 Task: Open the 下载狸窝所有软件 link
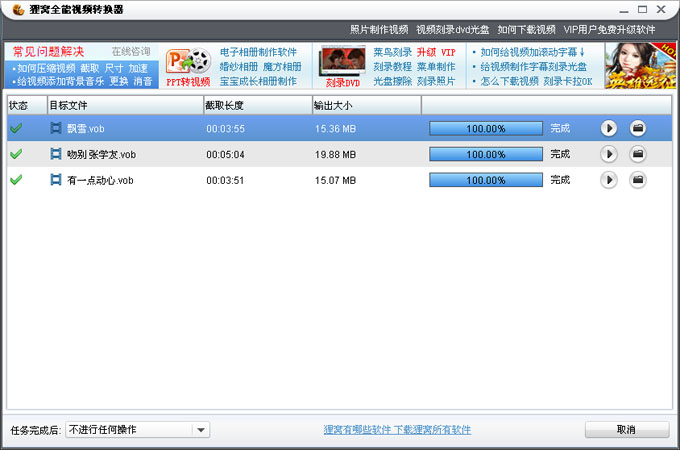tap(432, 430)
